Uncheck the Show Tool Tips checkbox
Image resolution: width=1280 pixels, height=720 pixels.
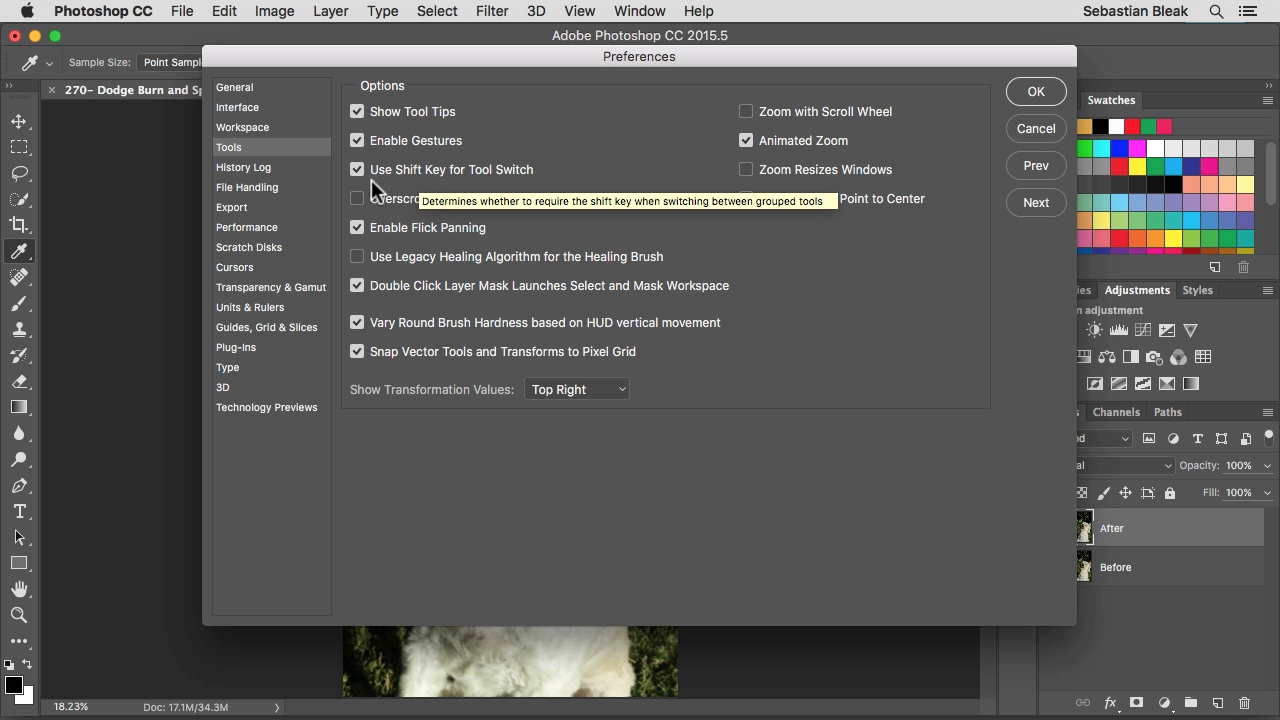[x=357, y=111]
